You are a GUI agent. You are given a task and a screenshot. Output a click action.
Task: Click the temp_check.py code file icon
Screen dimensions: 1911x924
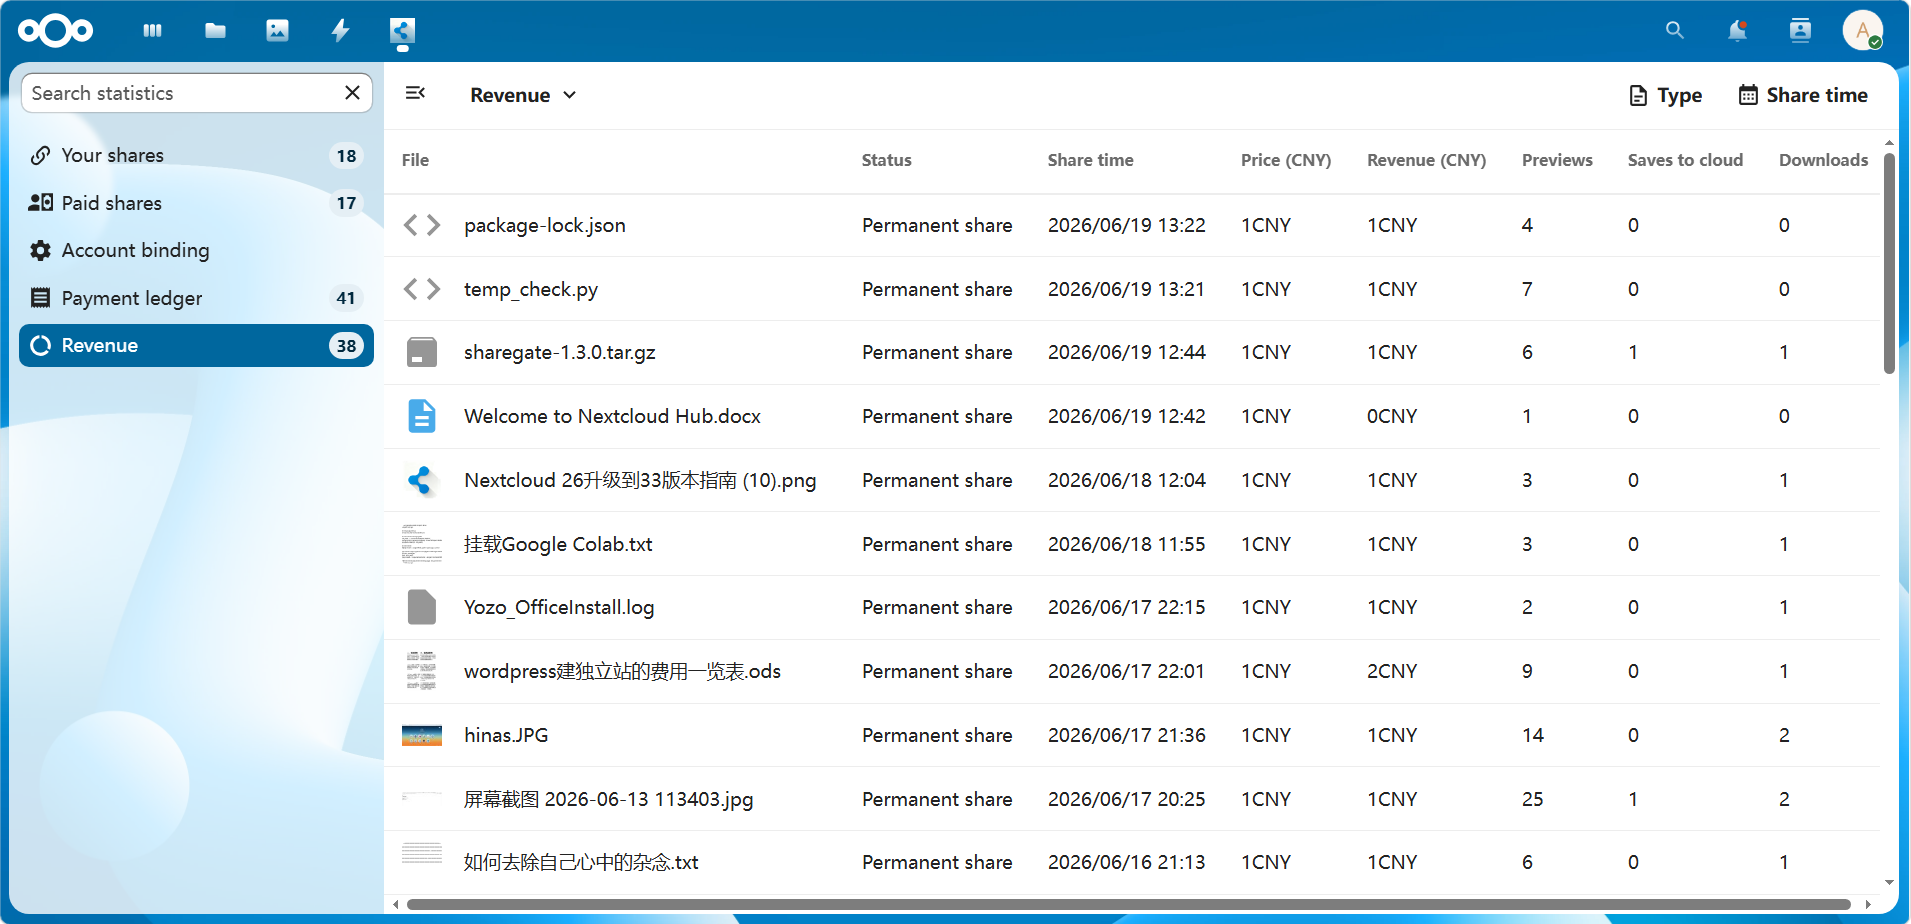point(422,289)
